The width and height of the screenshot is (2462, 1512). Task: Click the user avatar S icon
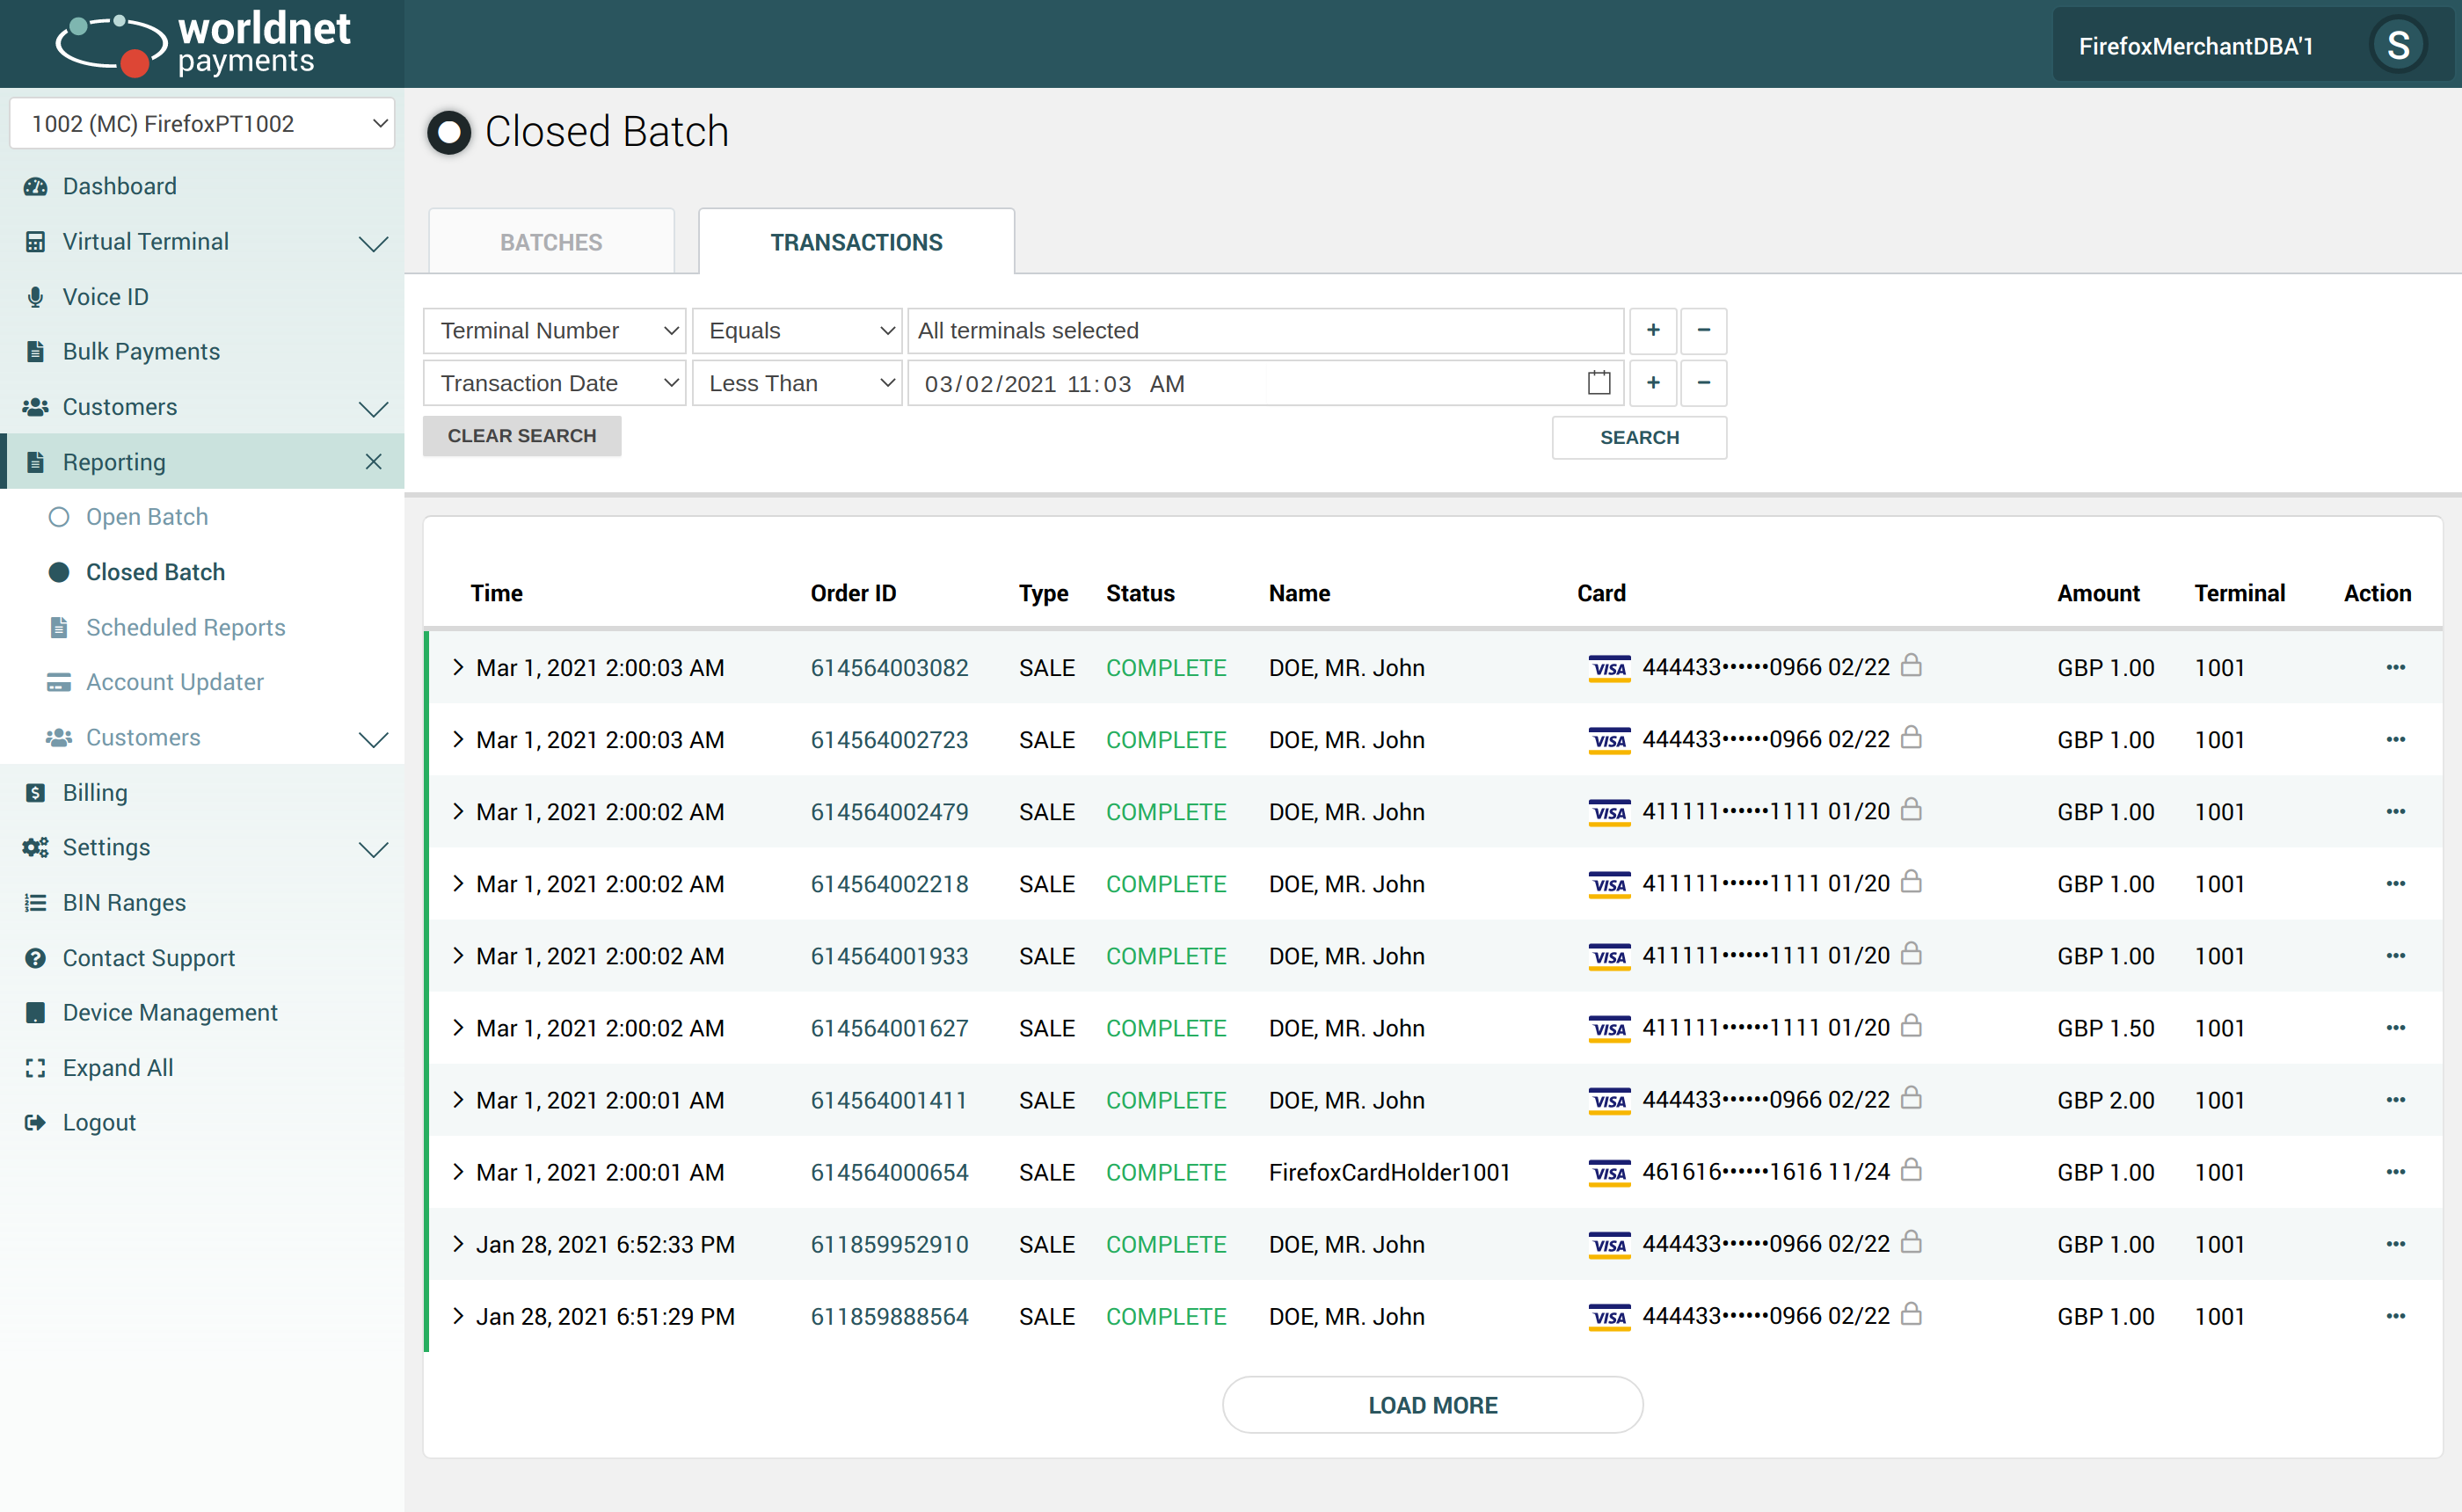pos(2397,45)
